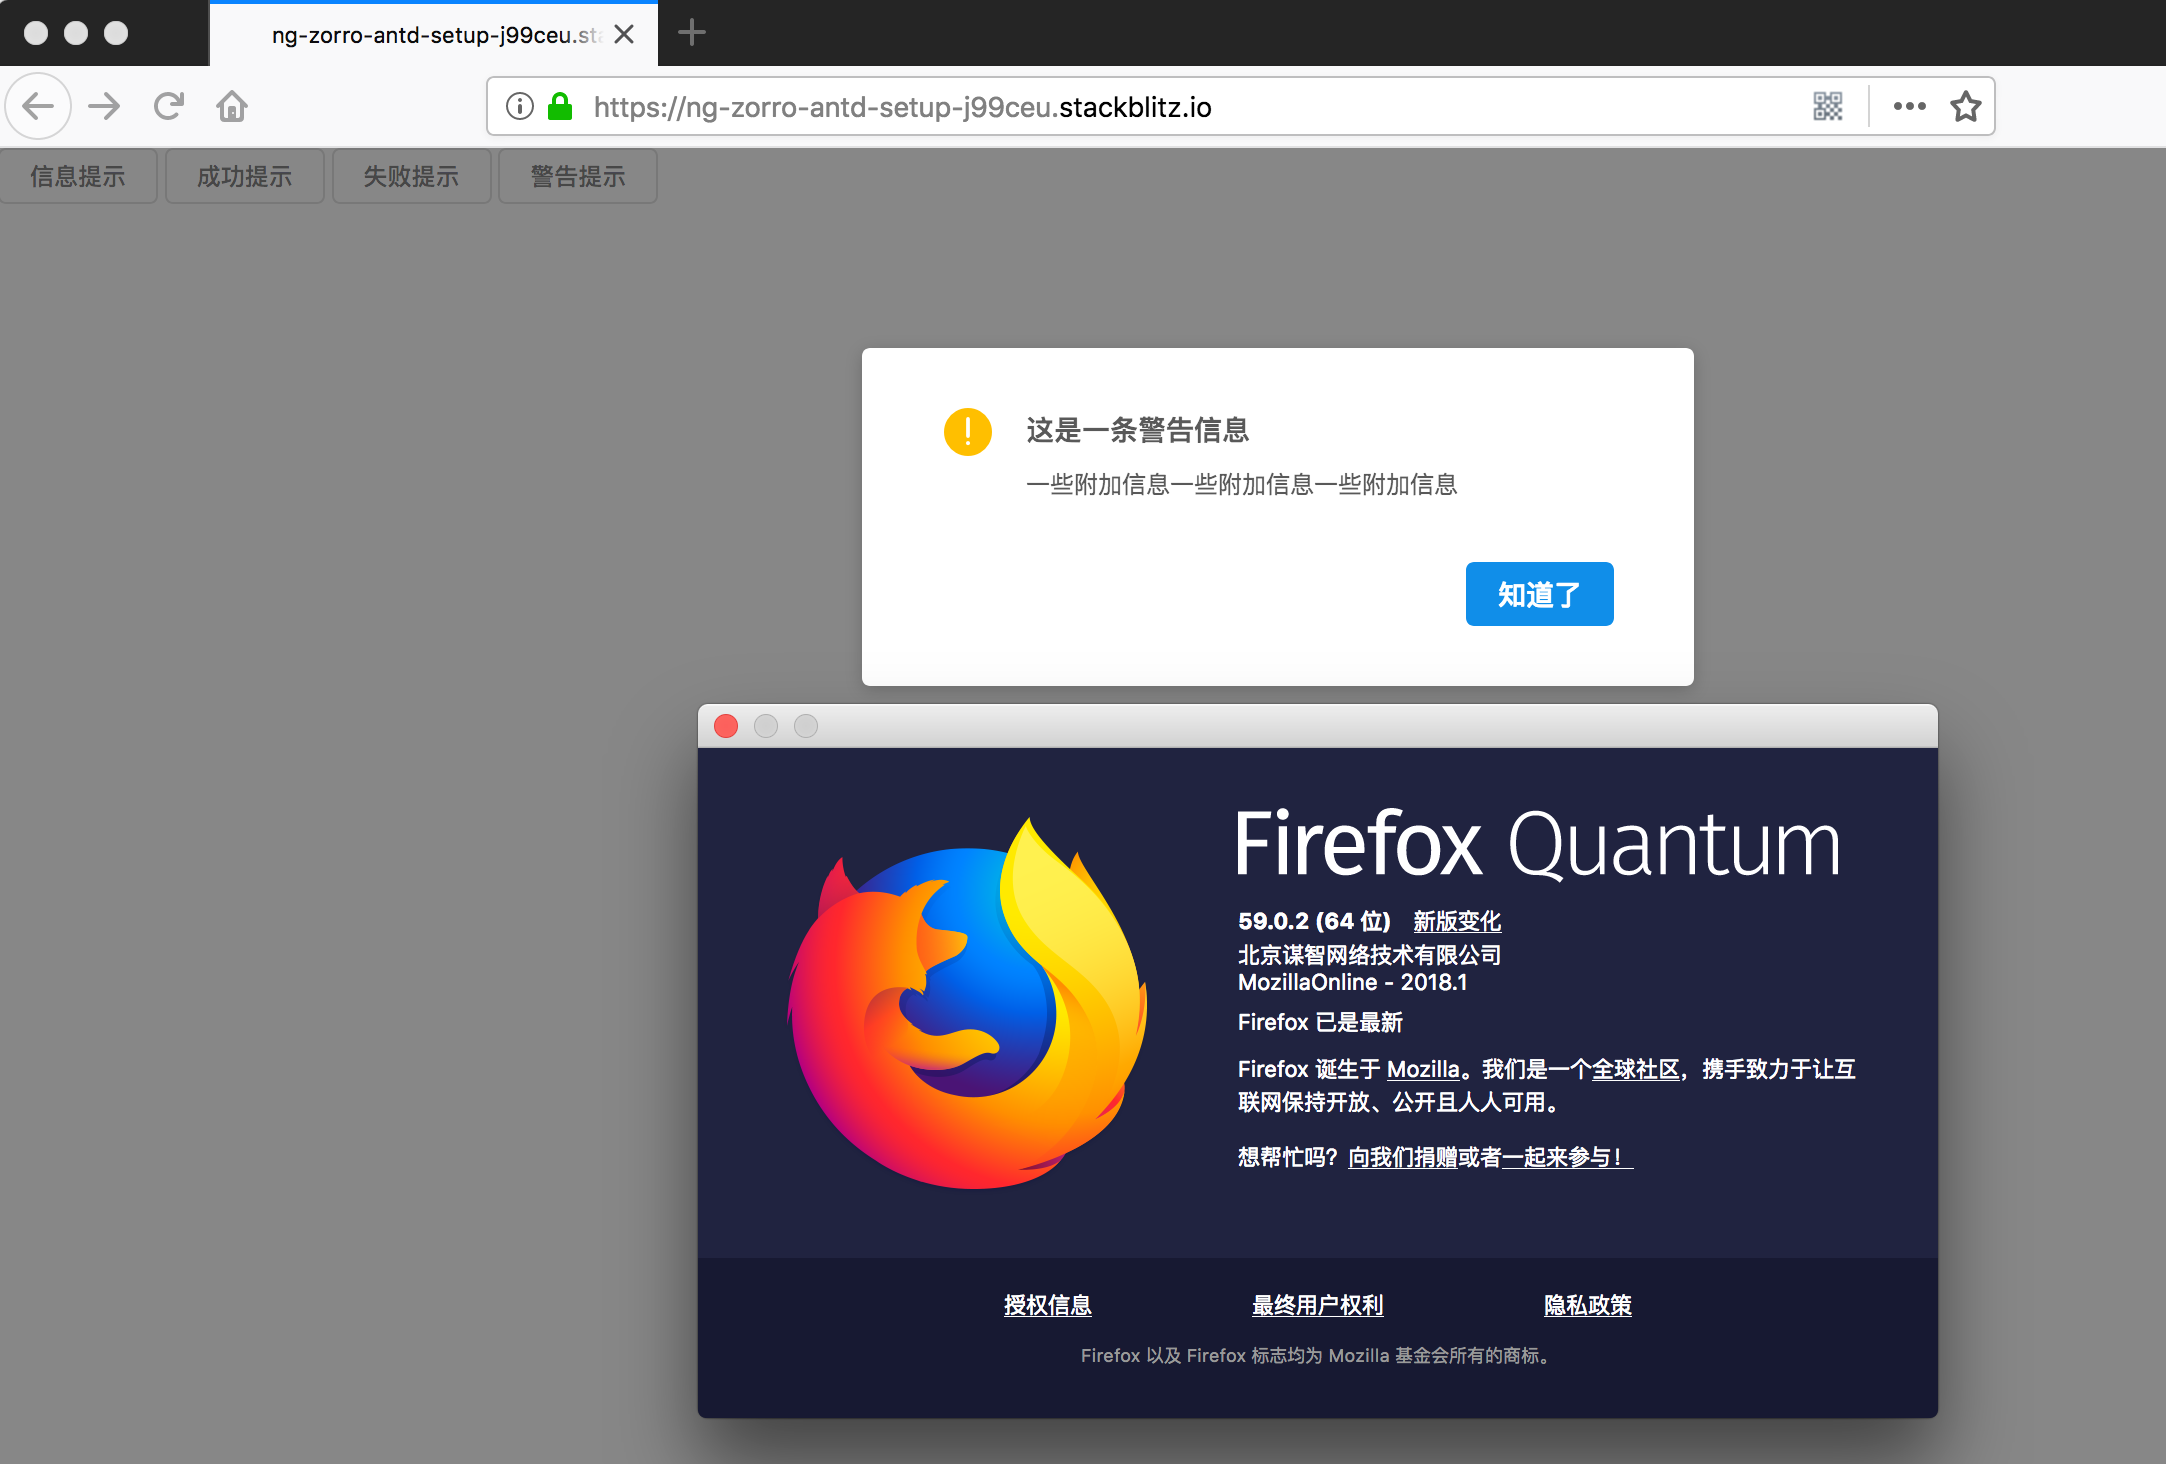Click the browser back arrow button
The height and width of the screenshot is (1464, 2166).
point(38,106)
